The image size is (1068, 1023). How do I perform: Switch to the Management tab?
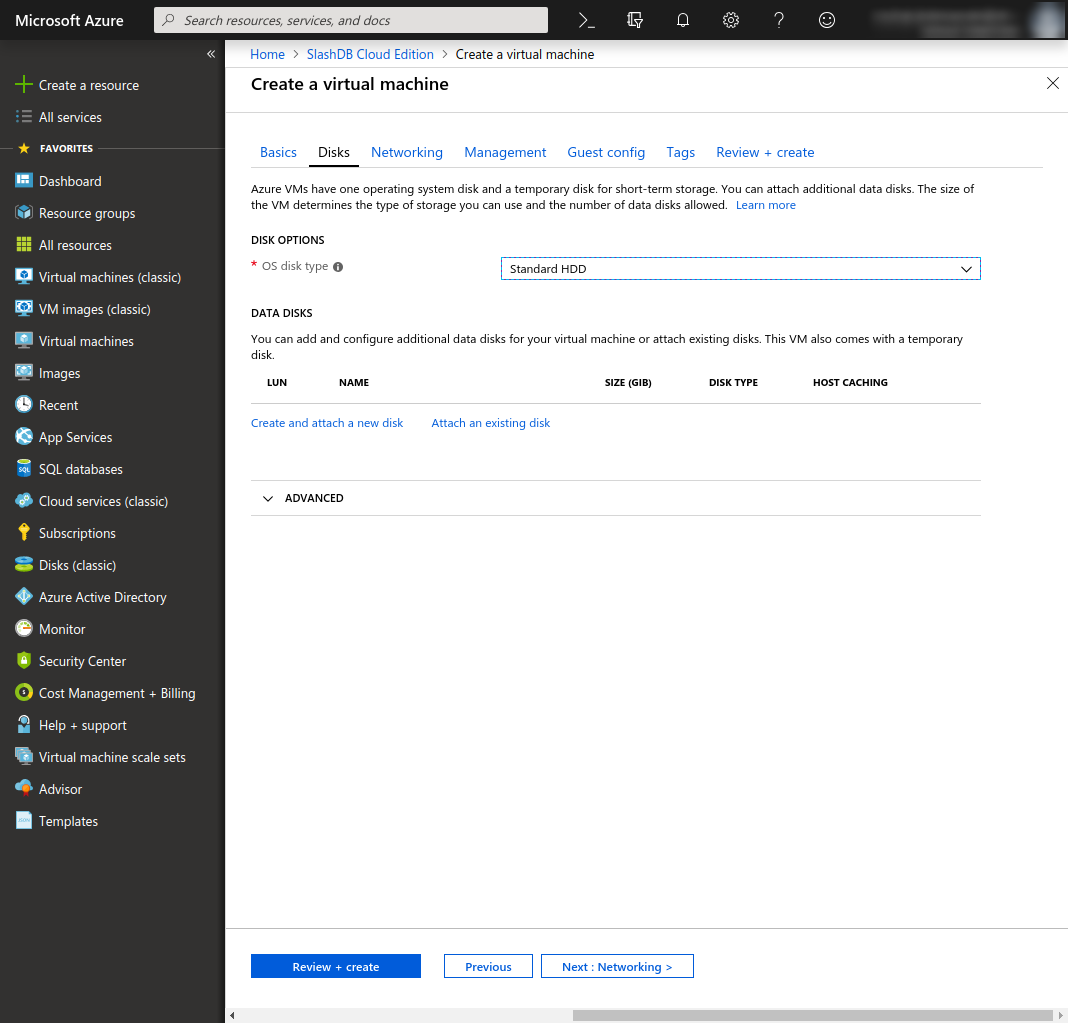505,152
